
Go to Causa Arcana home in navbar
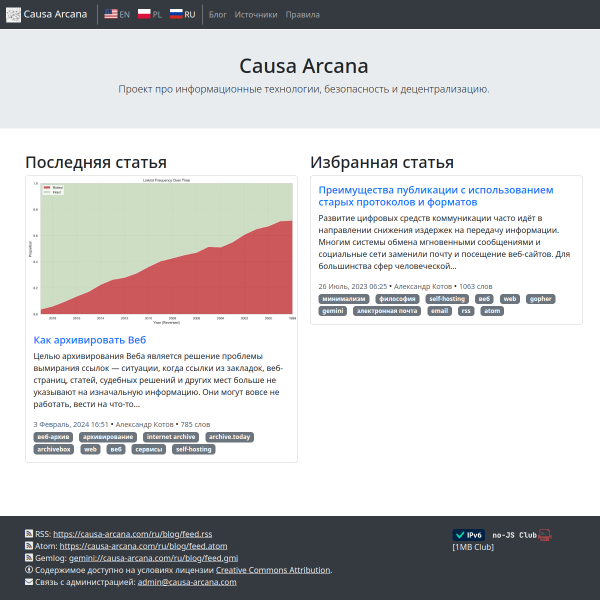pyautogui.click(x=55, y=14)
